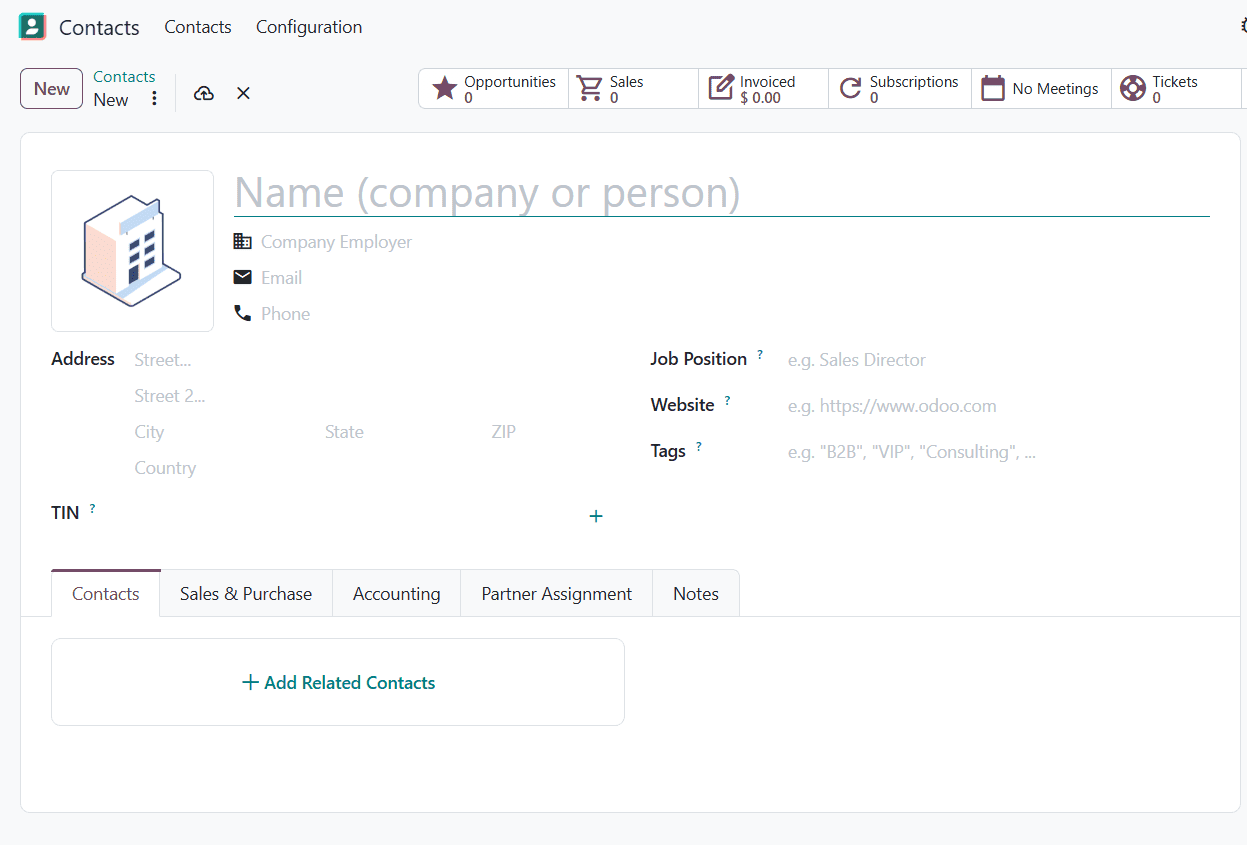Open the Country dropdown field

click(369, 468)
